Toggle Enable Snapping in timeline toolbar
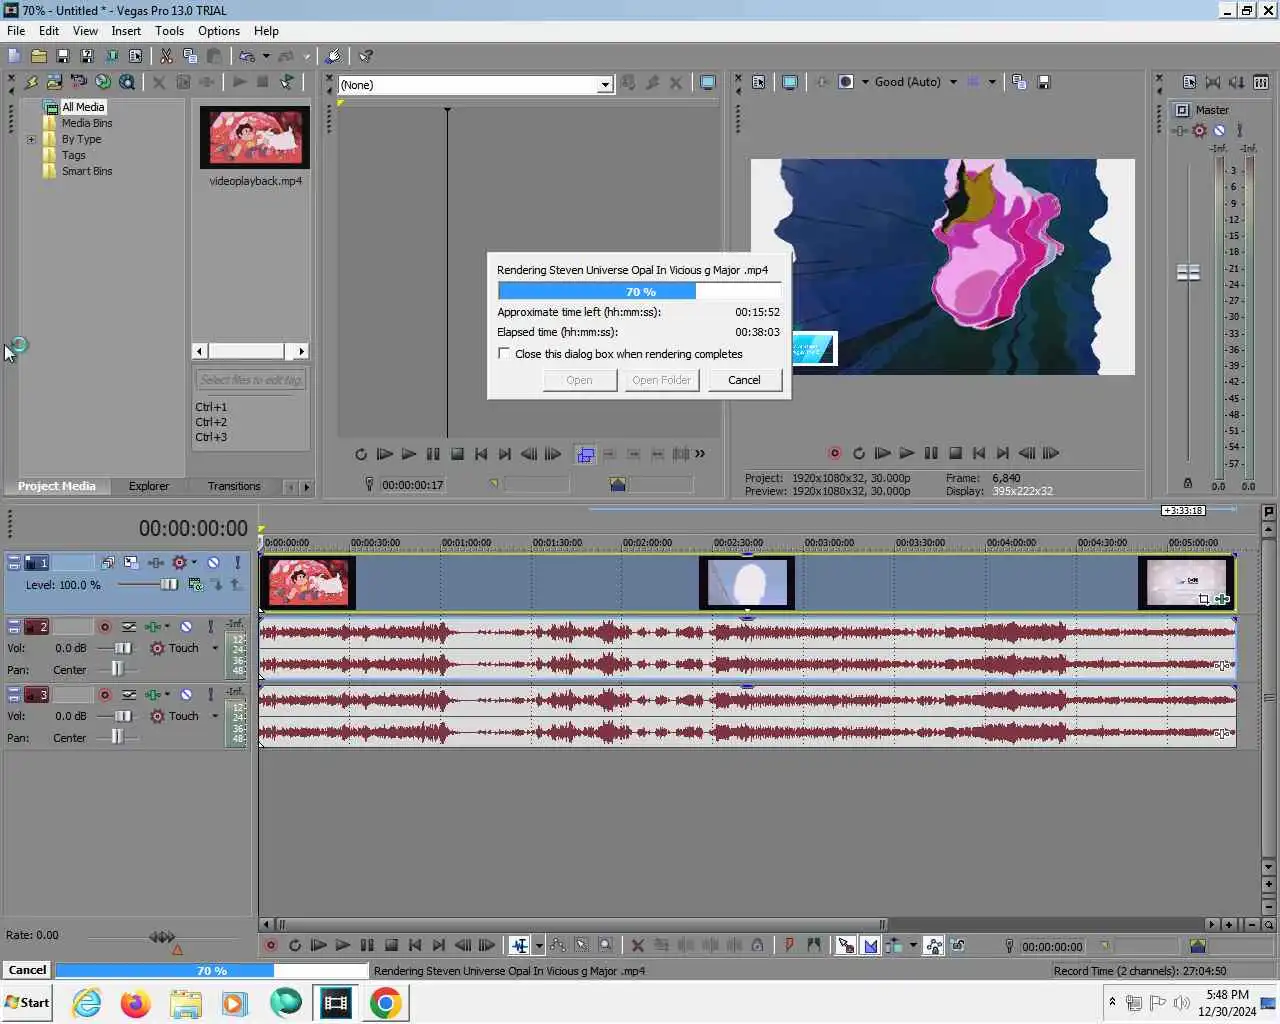The width and height of the screenshot is (1280, 1024). (x=846, y=945)
